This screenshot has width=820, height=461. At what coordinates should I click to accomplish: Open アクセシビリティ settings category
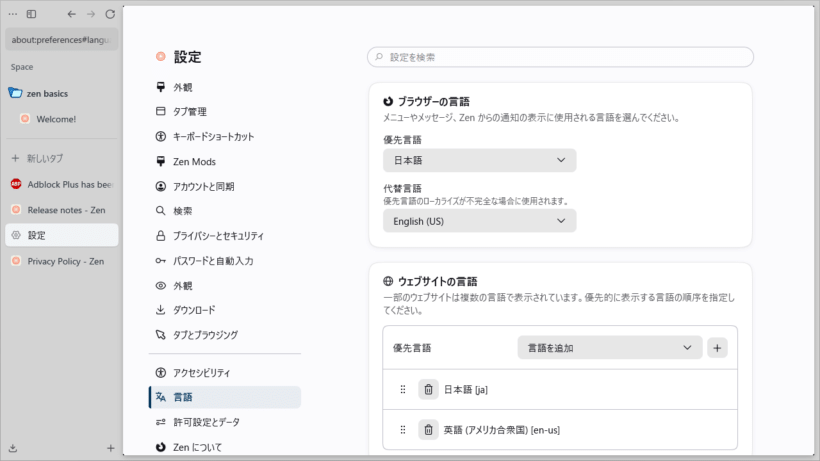click(225, 373)
